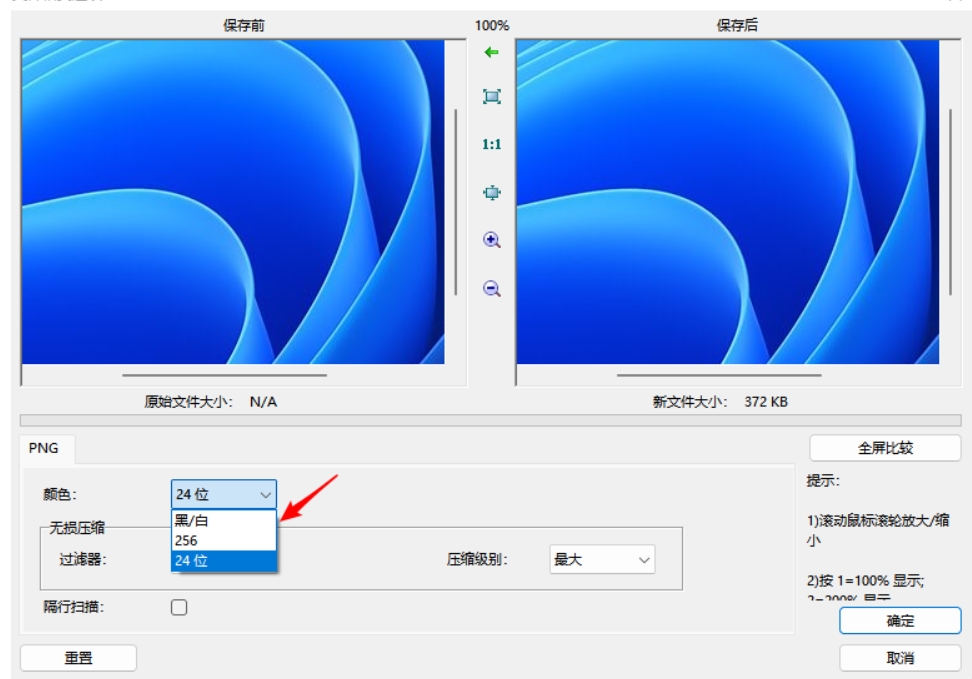972x679 pixels.
Task: Click the 保存后 preview image
Action: (x=728, y=202)
